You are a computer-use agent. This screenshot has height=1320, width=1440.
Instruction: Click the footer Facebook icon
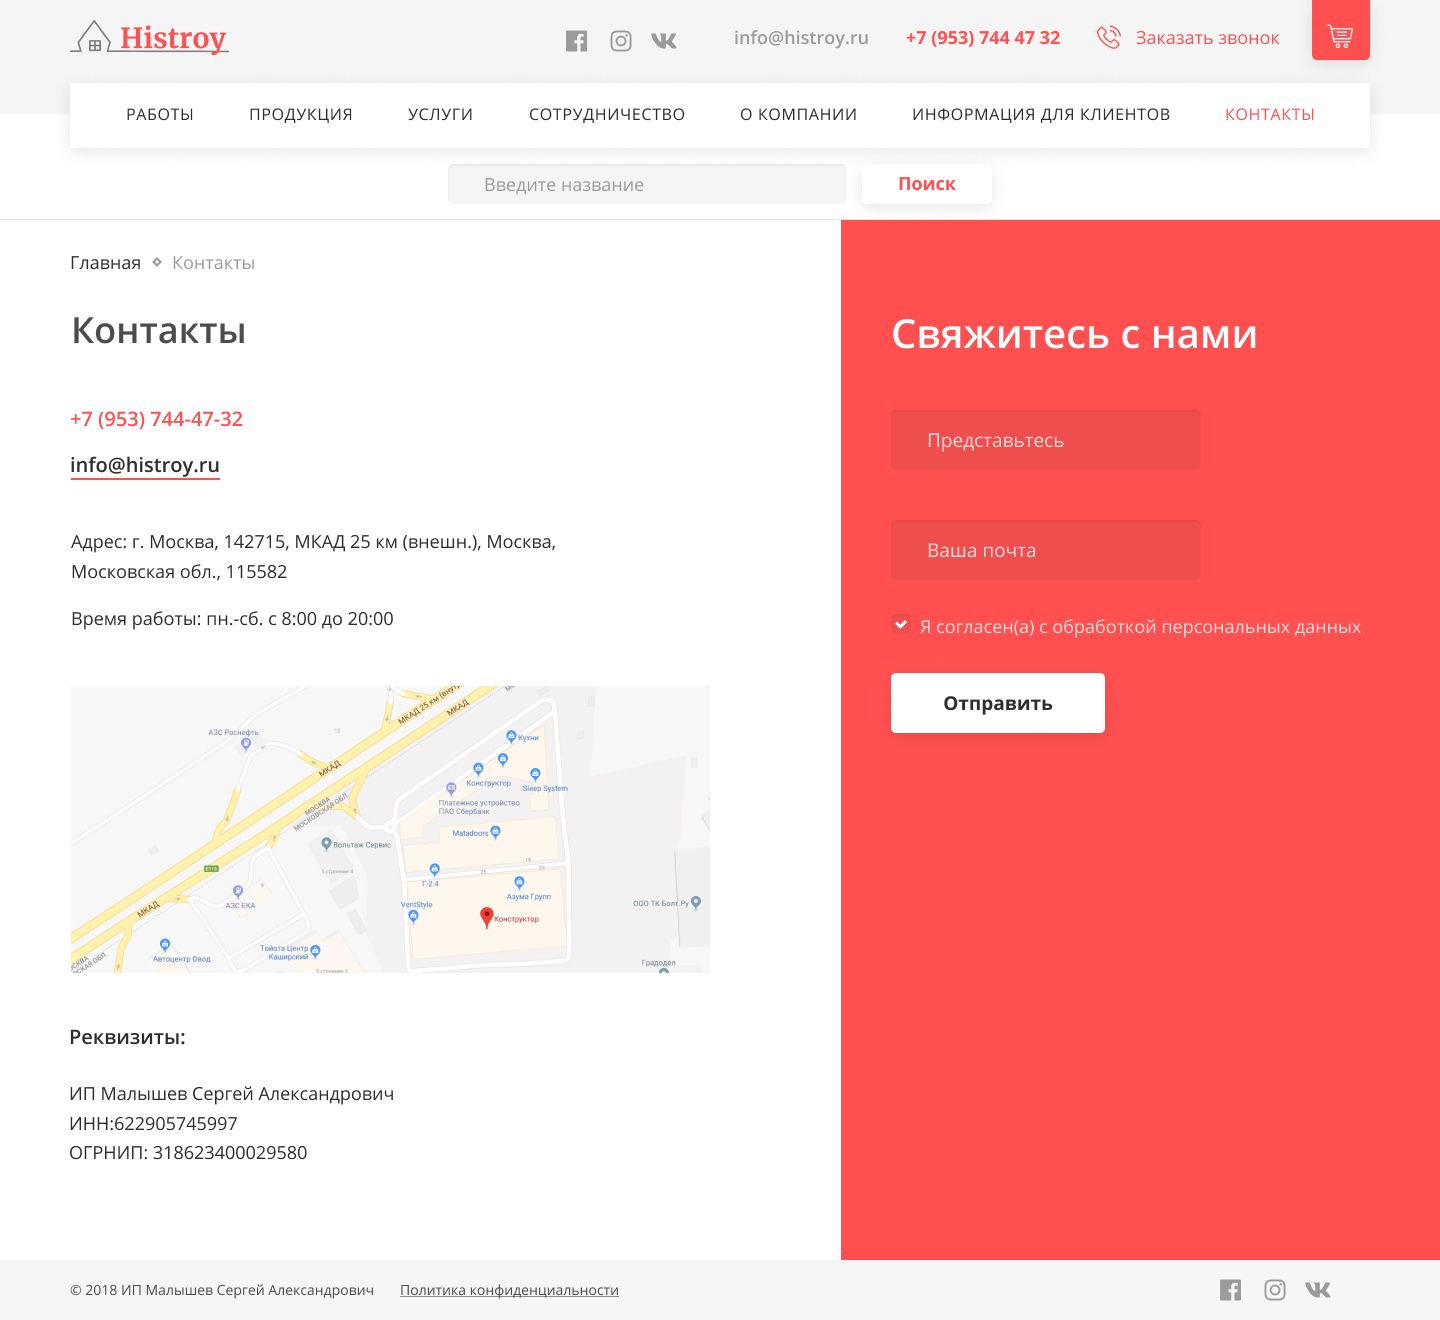(1230, 1290)
